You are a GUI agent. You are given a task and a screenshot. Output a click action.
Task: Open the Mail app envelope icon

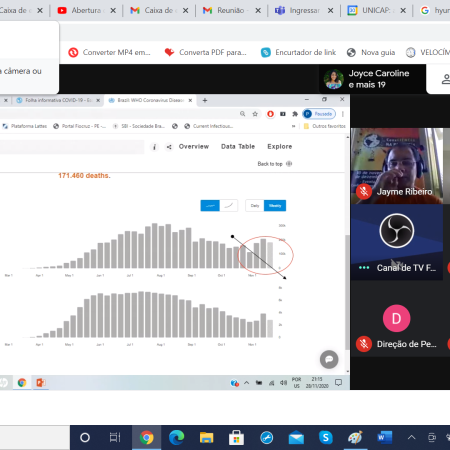(296, 437)
